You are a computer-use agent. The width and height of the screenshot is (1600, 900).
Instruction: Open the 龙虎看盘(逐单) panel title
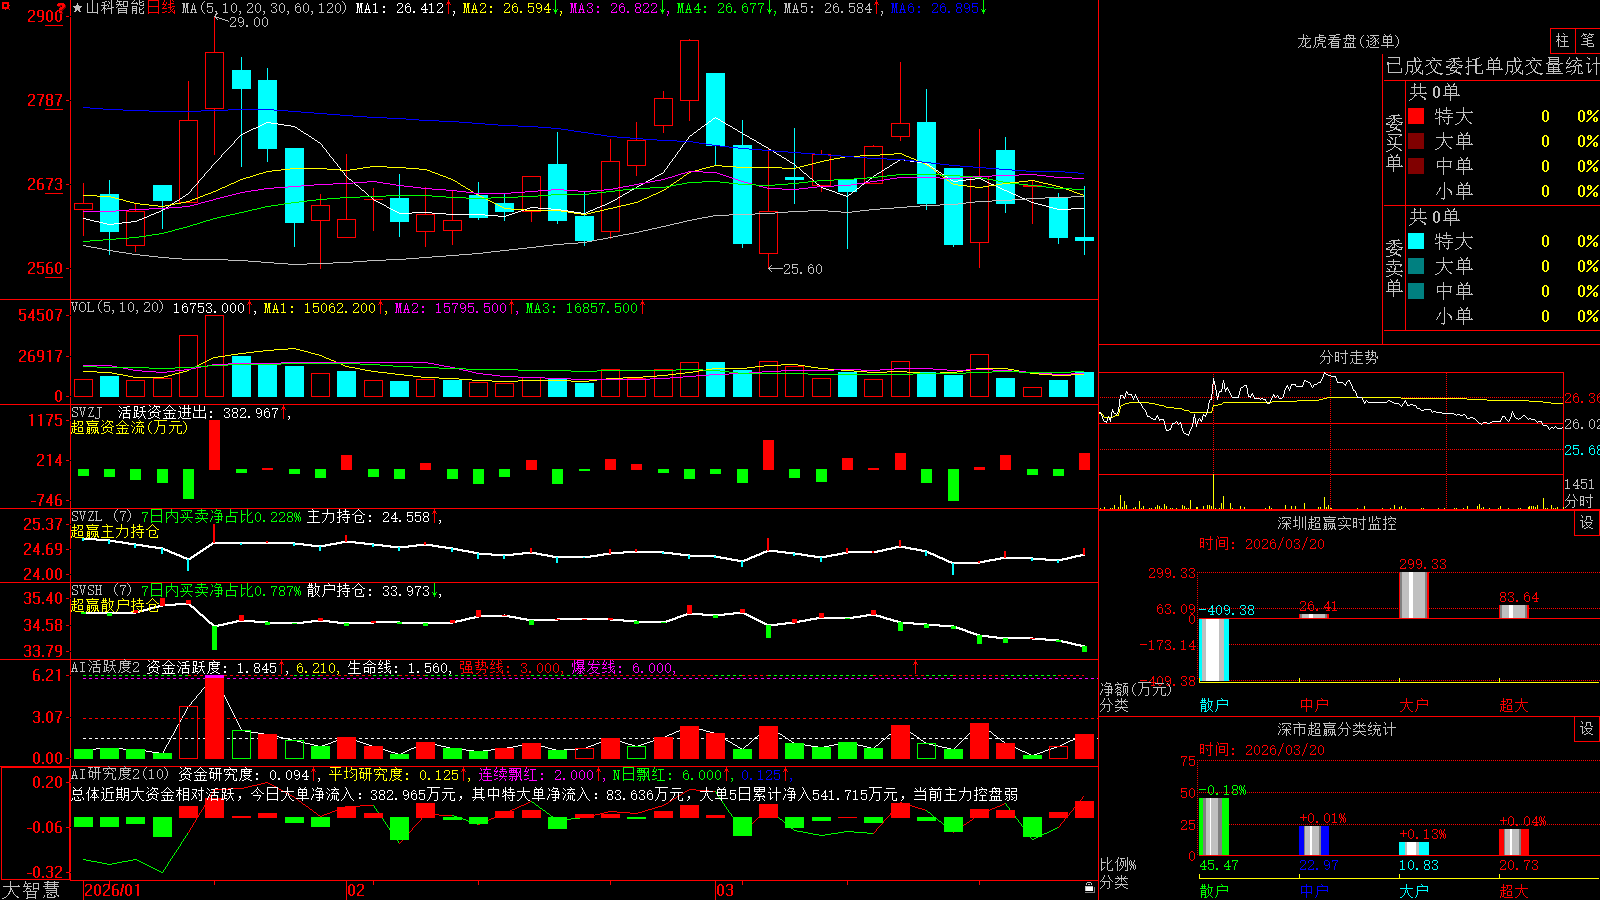click(1348, 41)
